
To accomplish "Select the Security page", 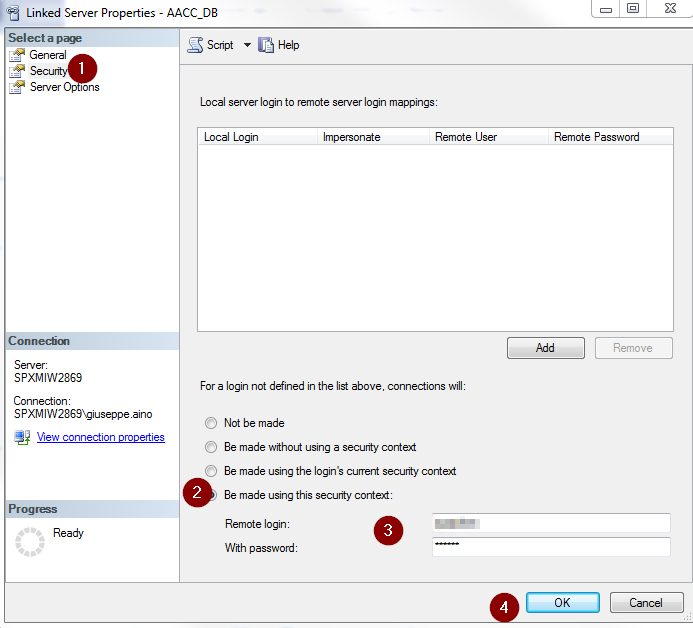I will point(48,71).
